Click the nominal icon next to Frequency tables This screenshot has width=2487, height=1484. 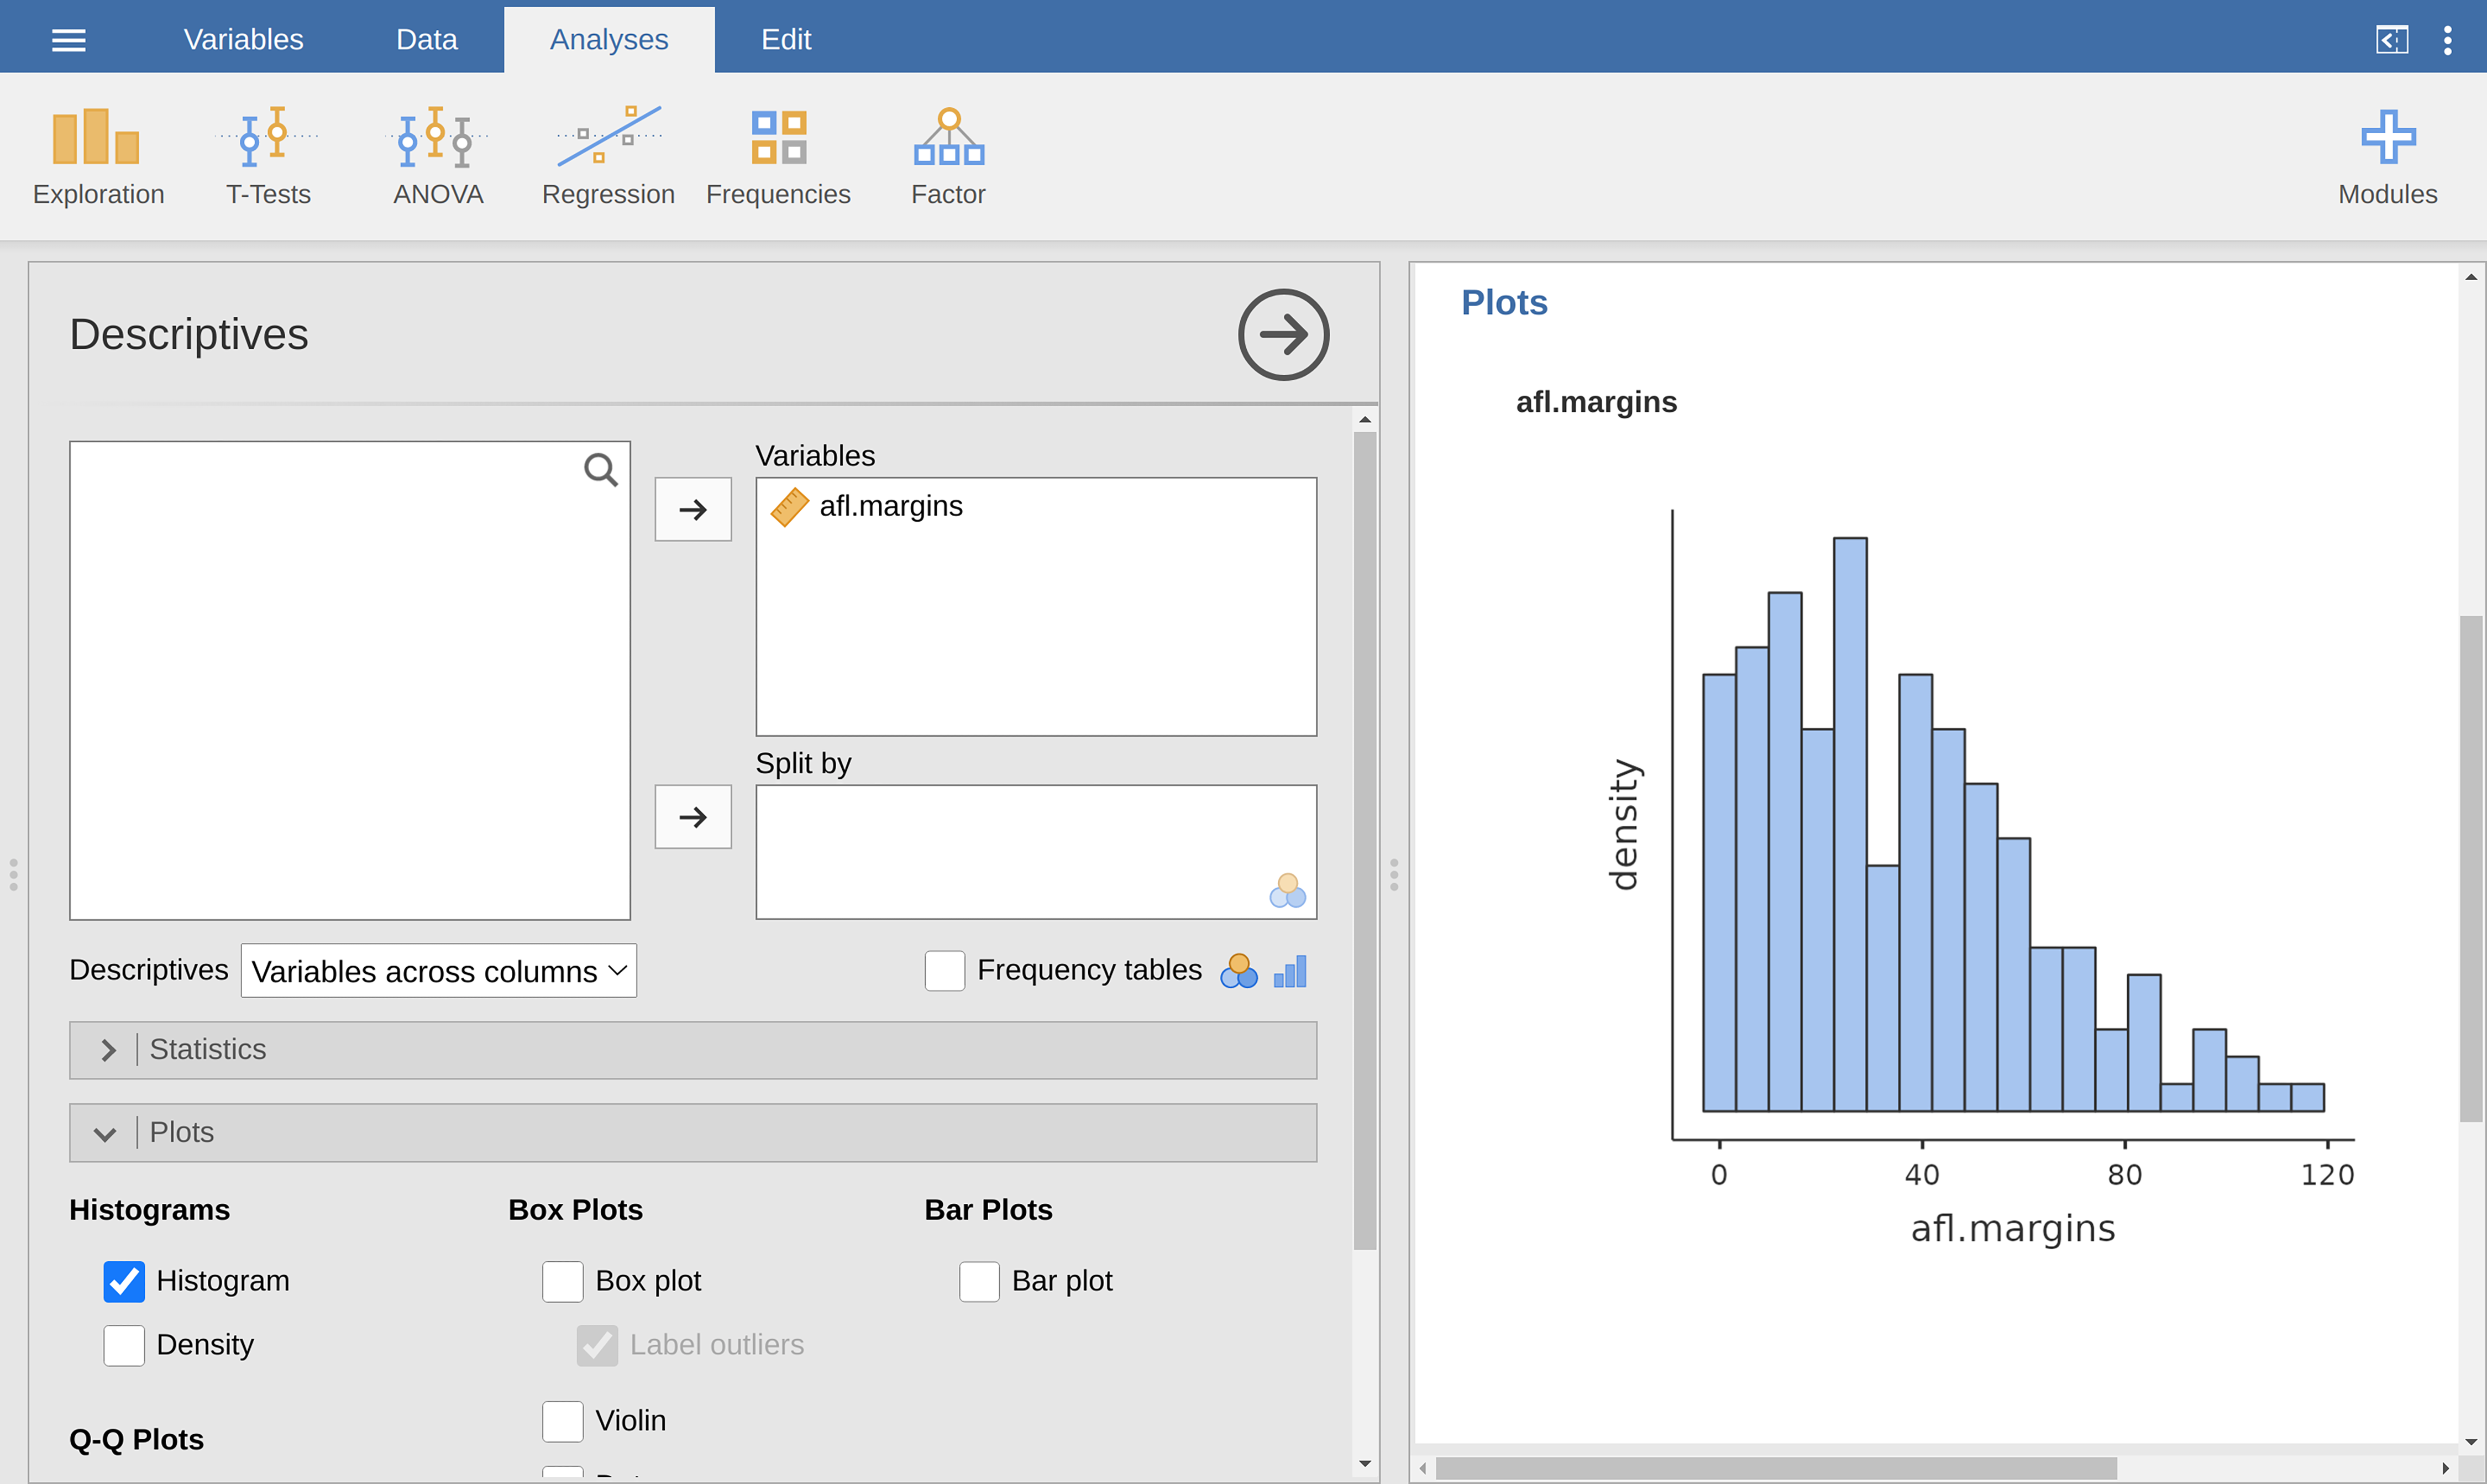(1238, 970)
